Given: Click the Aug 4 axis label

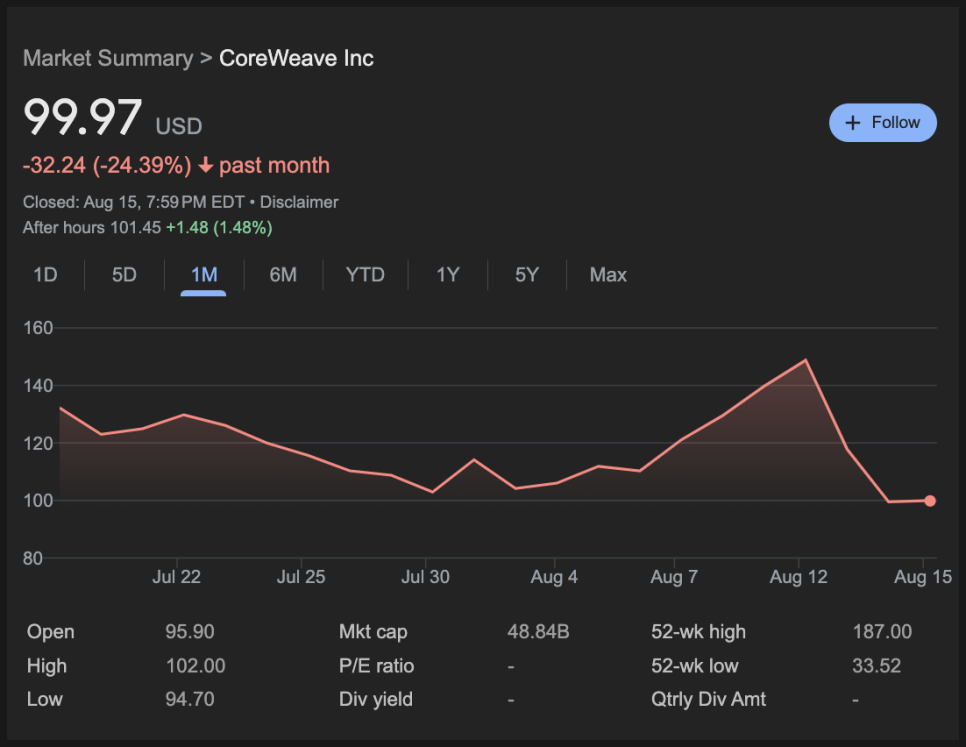Looking at the screenshot, I should pos(554,577).
